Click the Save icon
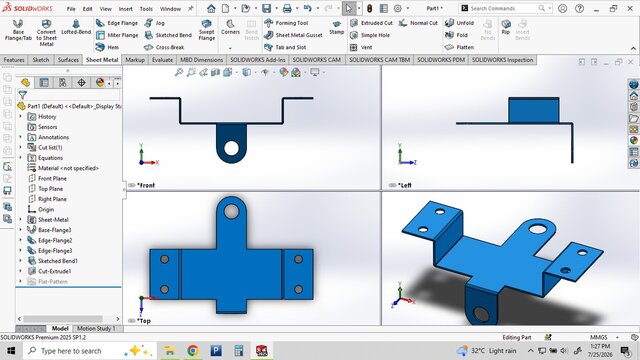 pyautogui.click(x=266, y=8)
